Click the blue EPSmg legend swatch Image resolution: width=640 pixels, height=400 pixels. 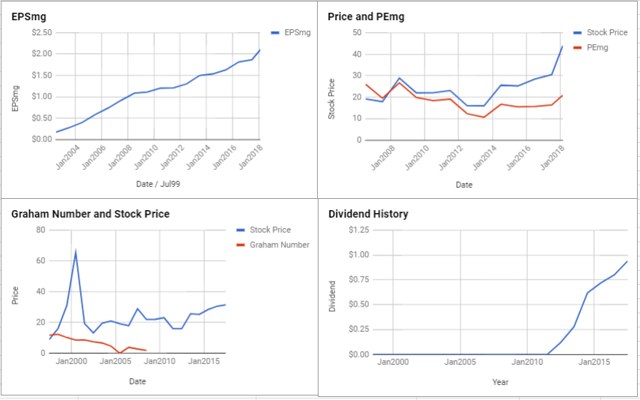248,33
